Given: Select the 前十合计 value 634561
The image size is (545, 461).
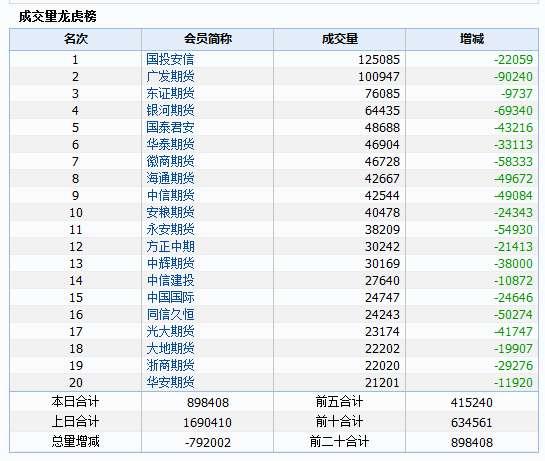Looking at the screenshot, I should click(472, 423).
